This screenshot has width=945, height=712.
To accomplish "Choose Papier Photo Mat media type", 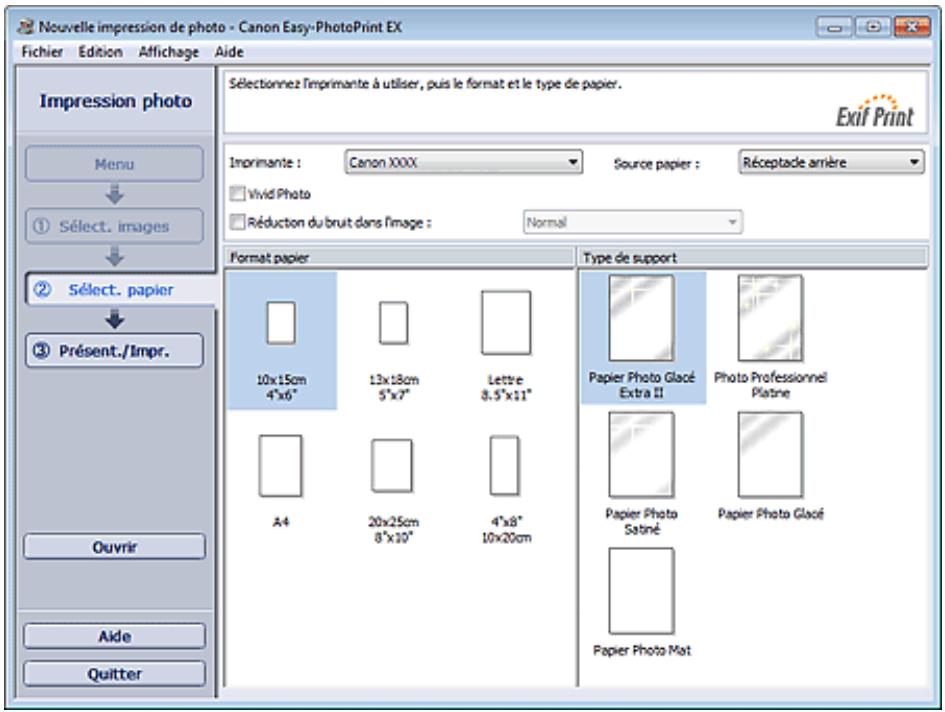I will [642, 591].
